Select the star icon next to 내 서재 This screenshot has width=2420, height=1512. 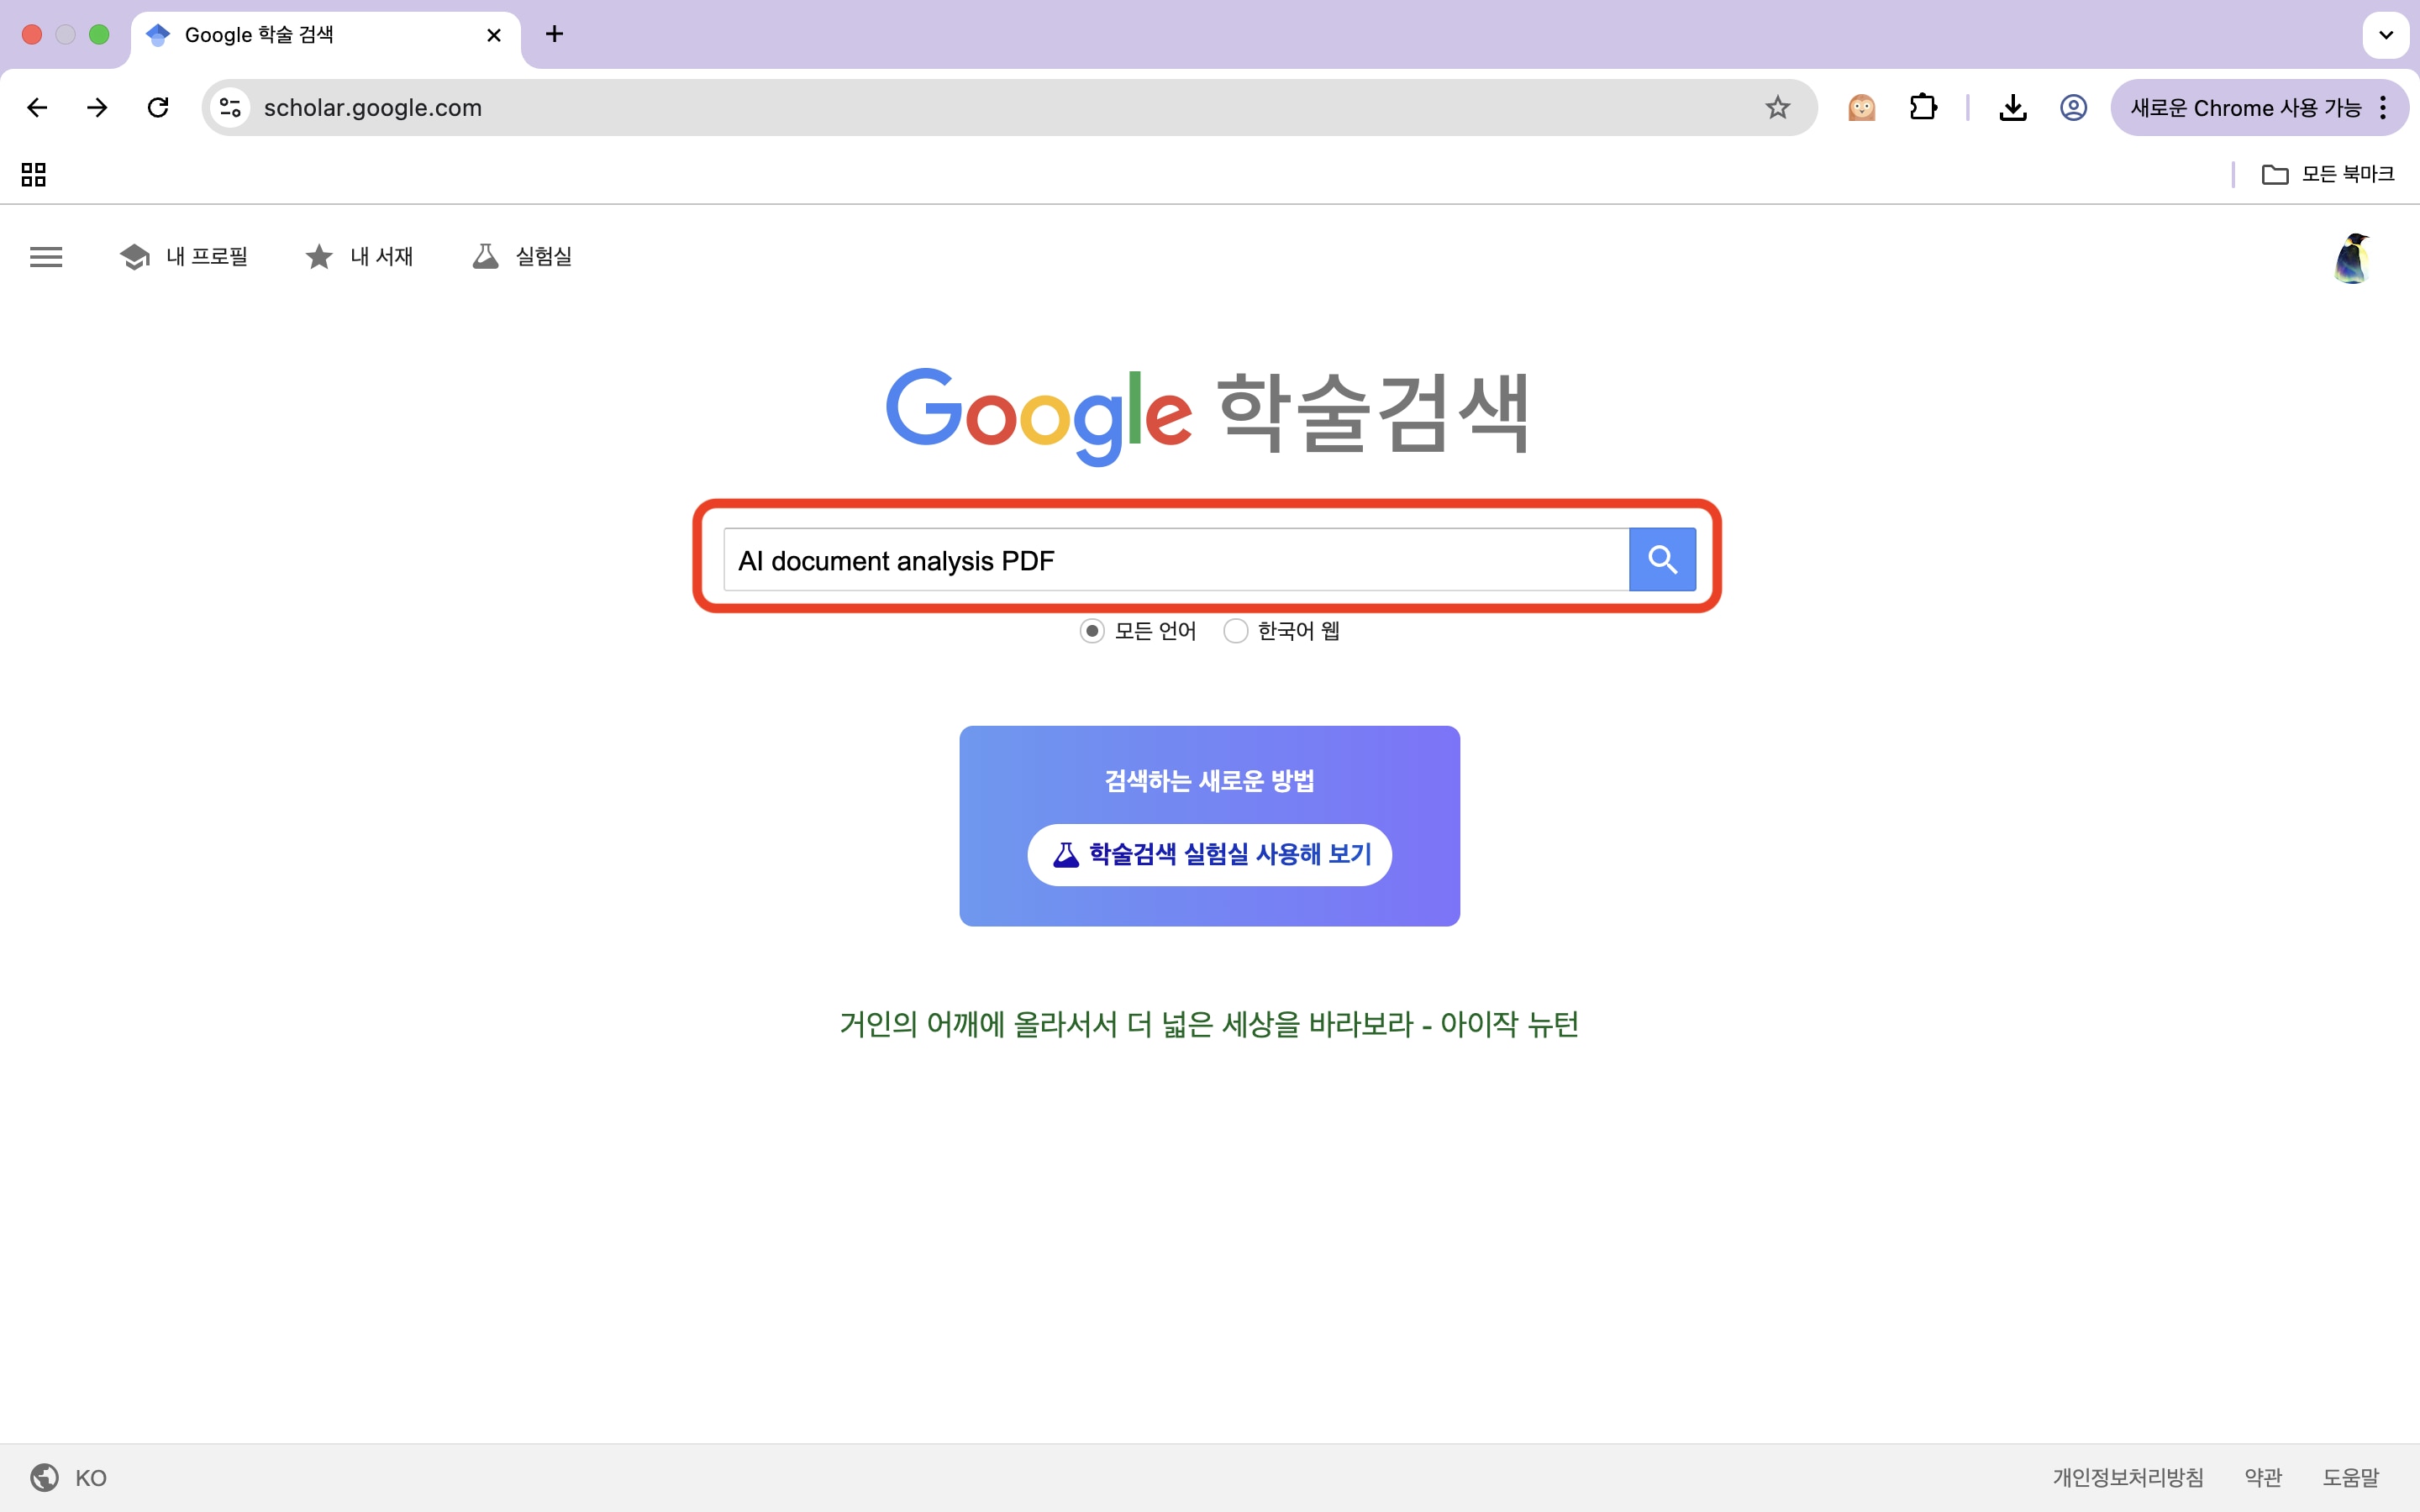pyautogui.click(x=318, y=256)
